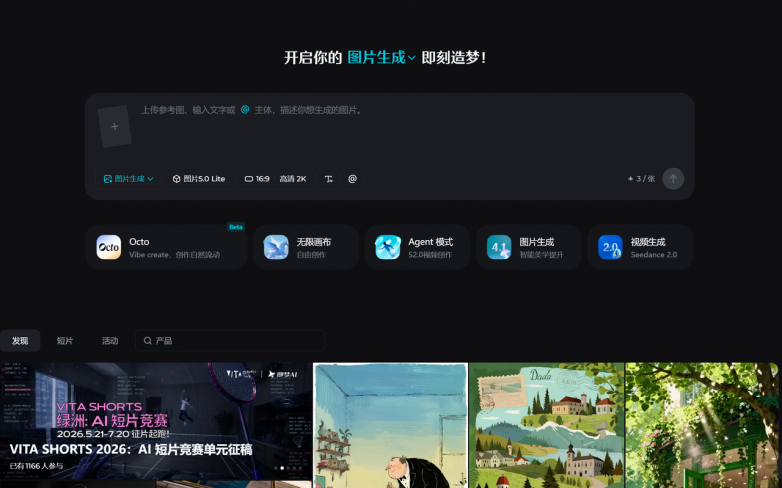Switch to the 发现 tab

point(20,341)
